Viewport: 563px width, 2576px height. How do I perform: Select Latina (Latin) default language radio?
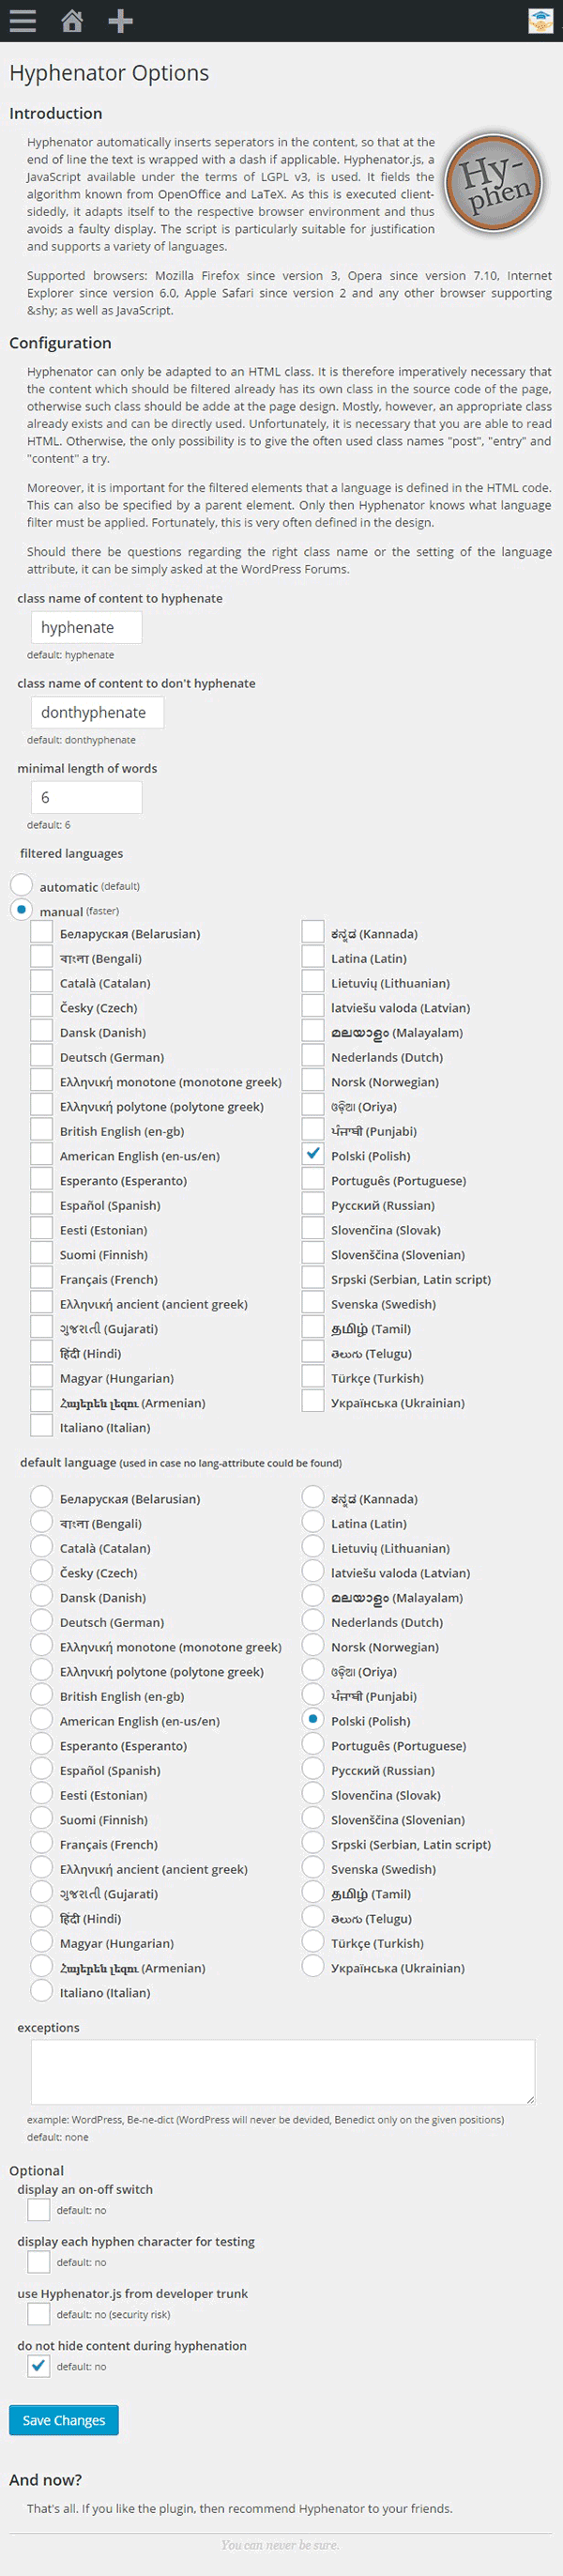pos(313,1522)
